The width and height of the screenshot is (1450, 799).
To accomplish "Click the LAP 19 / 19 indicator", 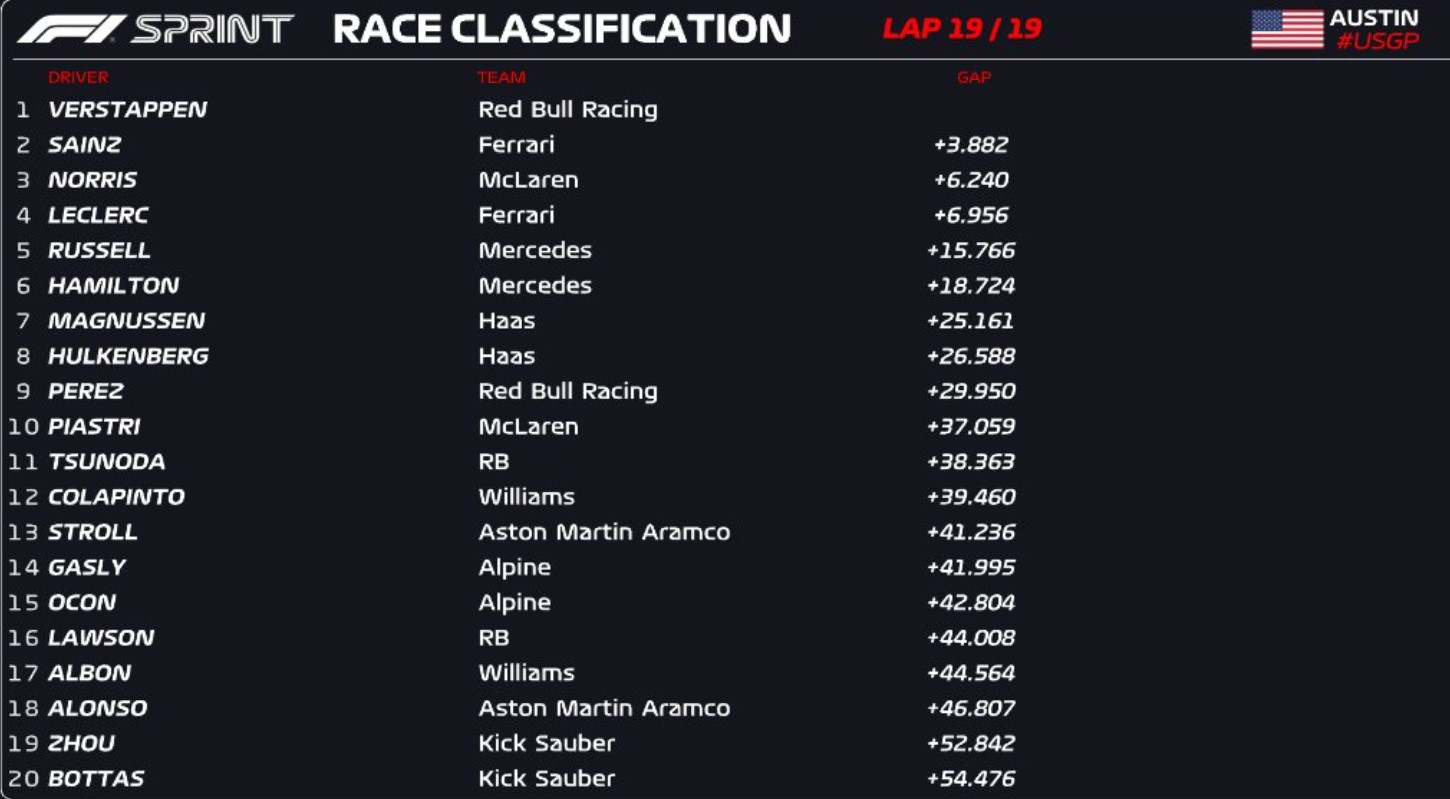I will pyautogui.click(x=961, y=28).
